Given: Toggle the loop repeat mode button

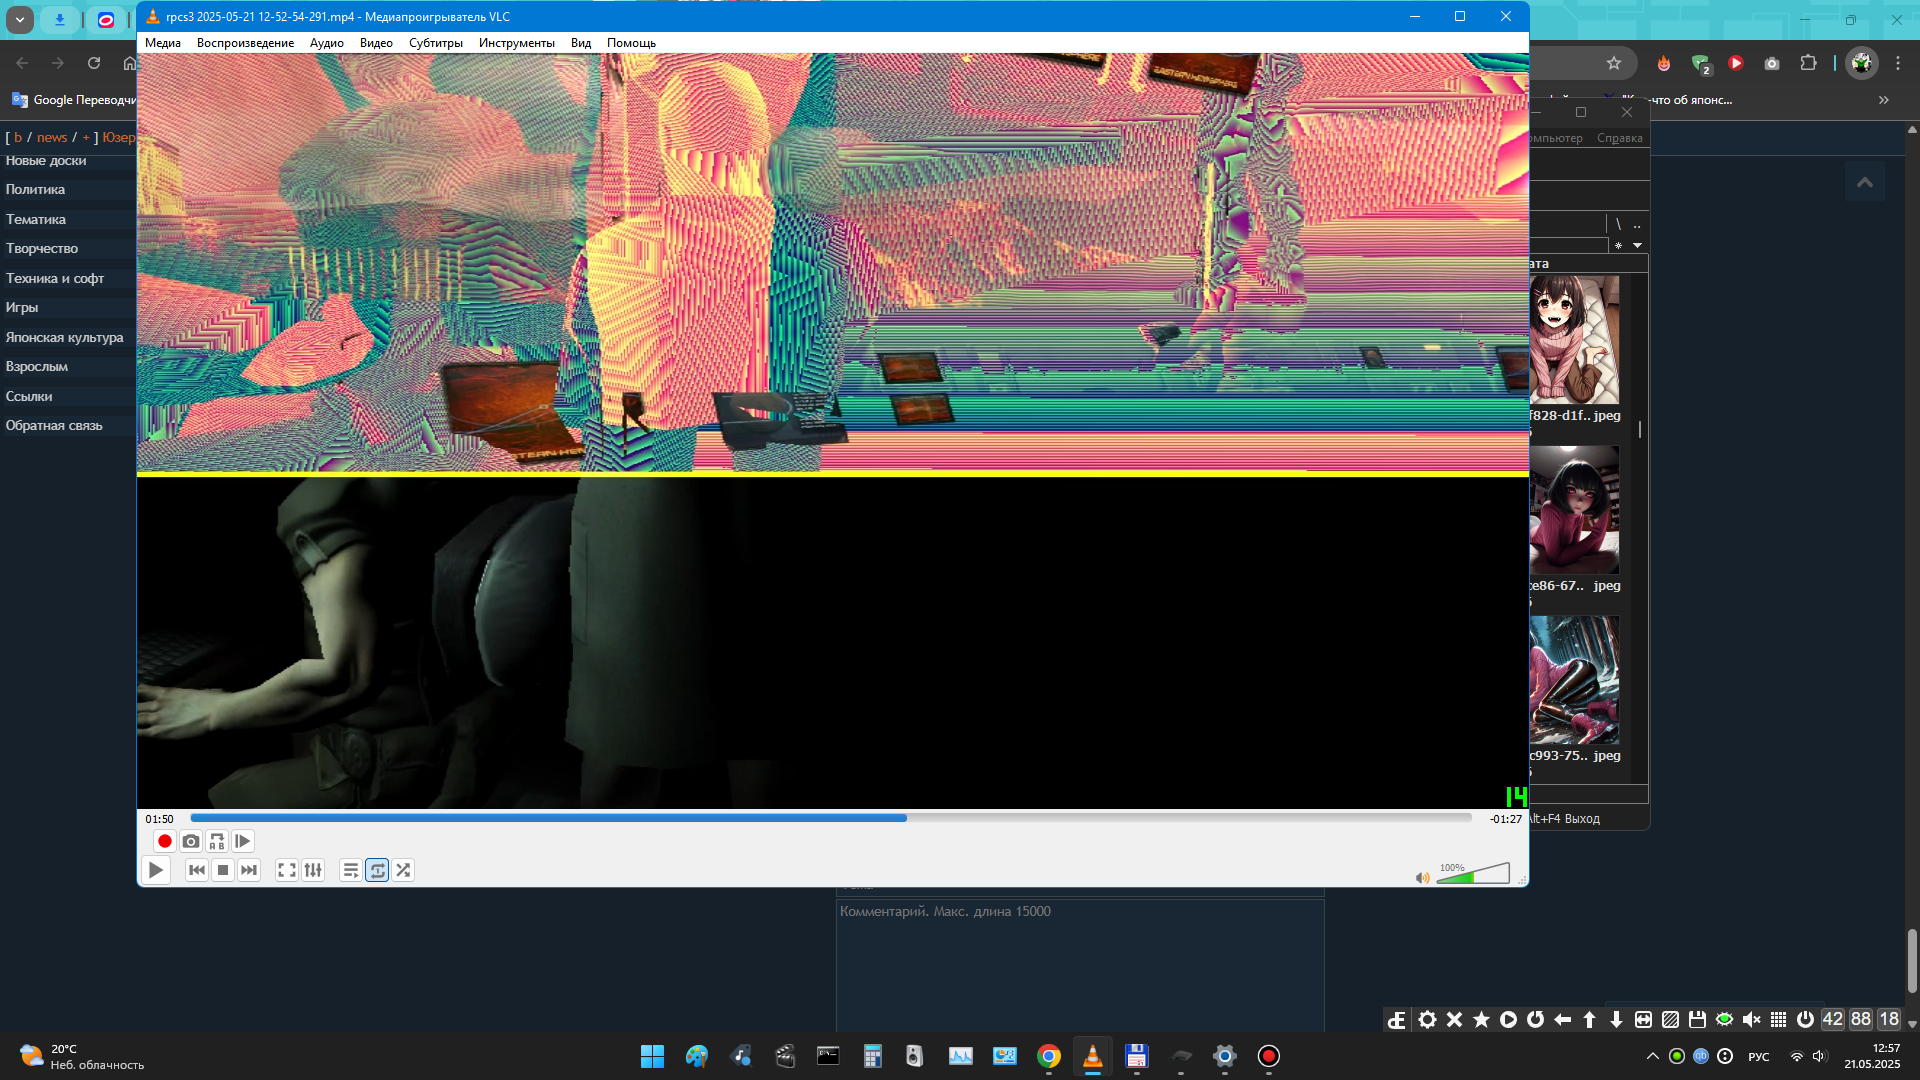Looking at the screenshot, I should click(x=377, y=870).
